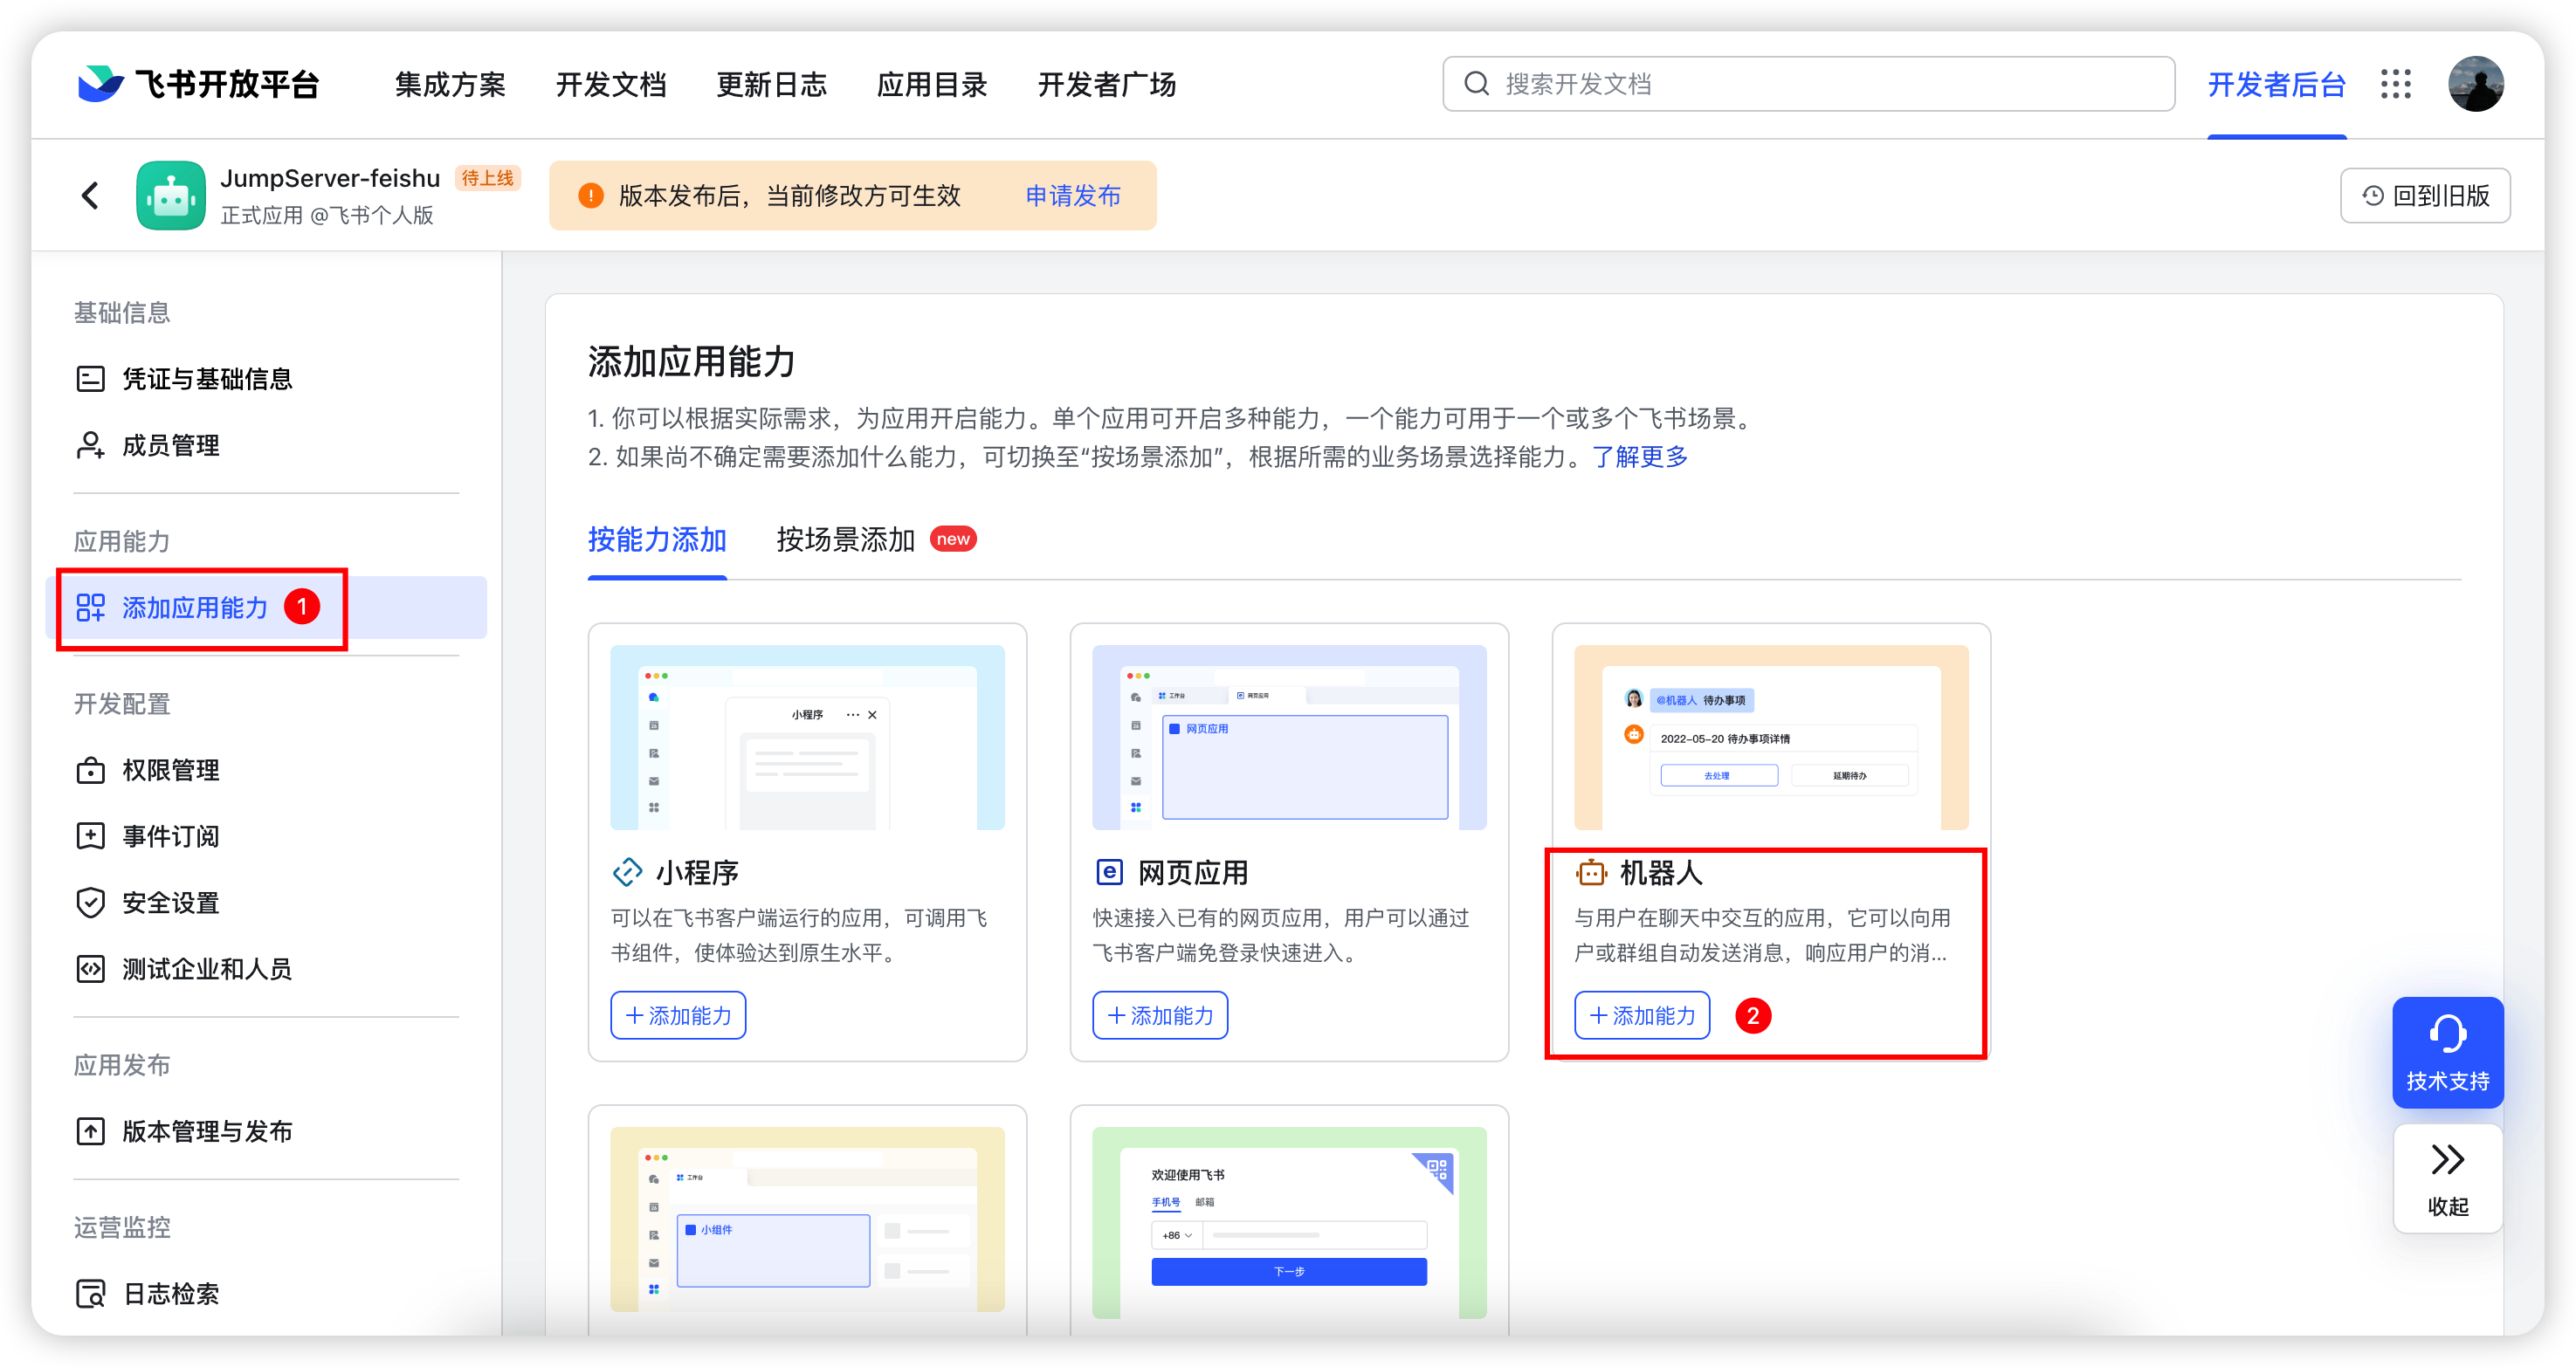Switch to the 按场景添加 tab
The height and width of the screenshot is (1367, 2576).
846,540
